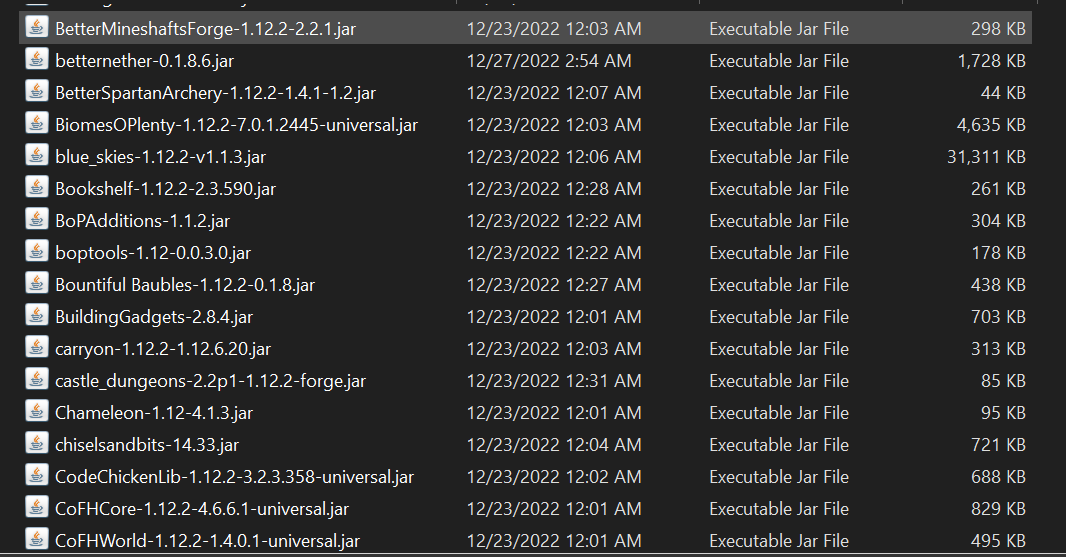1066x557 pixels.
Task: Click the BetterMineshaftsForge jar file icon
Action: pyautogui.click(x=37, y=27)
